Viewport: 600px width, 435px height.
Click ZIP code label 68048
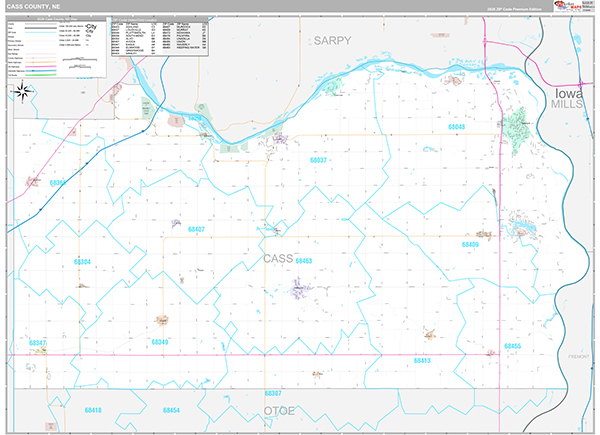coord(458,128)
